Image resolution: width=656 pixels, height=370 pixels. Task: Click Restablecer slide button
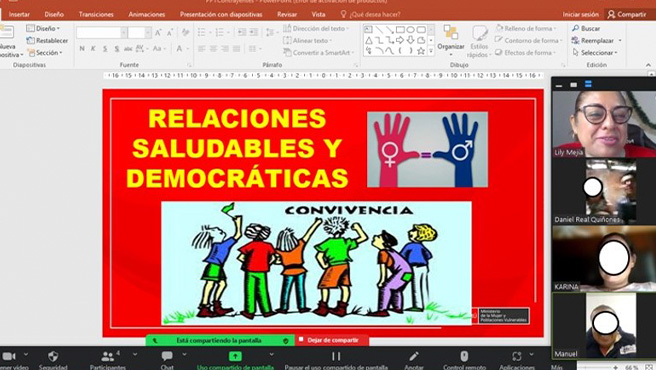click(x=47, y=41)
